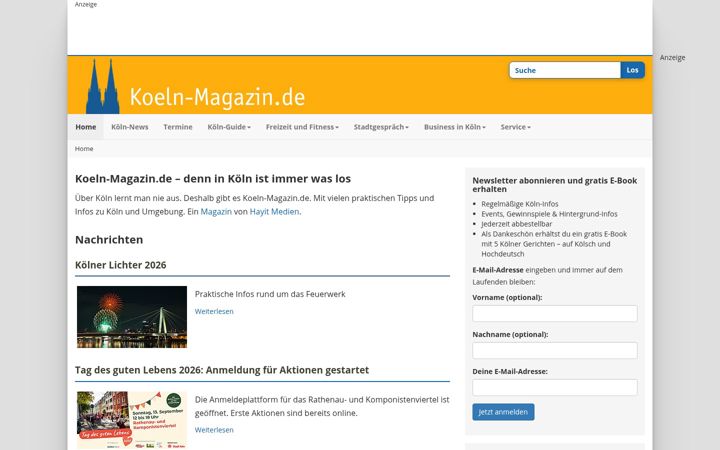The height and width of the screenshot is (450, 720).
Task: Open the Tag des guten Lebens headline
Action: (222, 370)
